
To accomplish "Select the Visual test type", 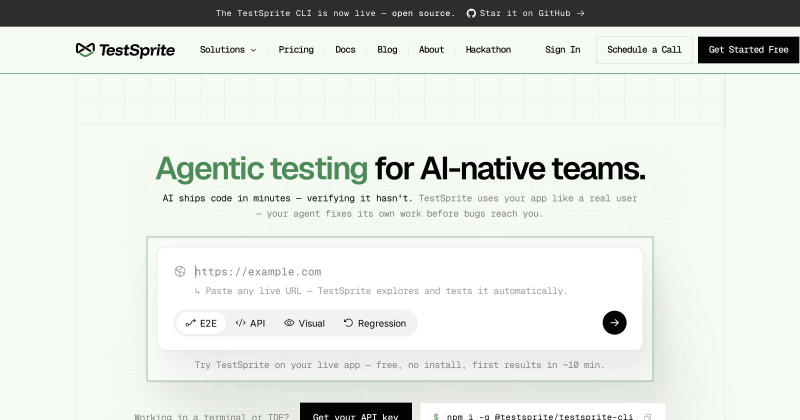I will pyautogui.click(x=305, y=323).
